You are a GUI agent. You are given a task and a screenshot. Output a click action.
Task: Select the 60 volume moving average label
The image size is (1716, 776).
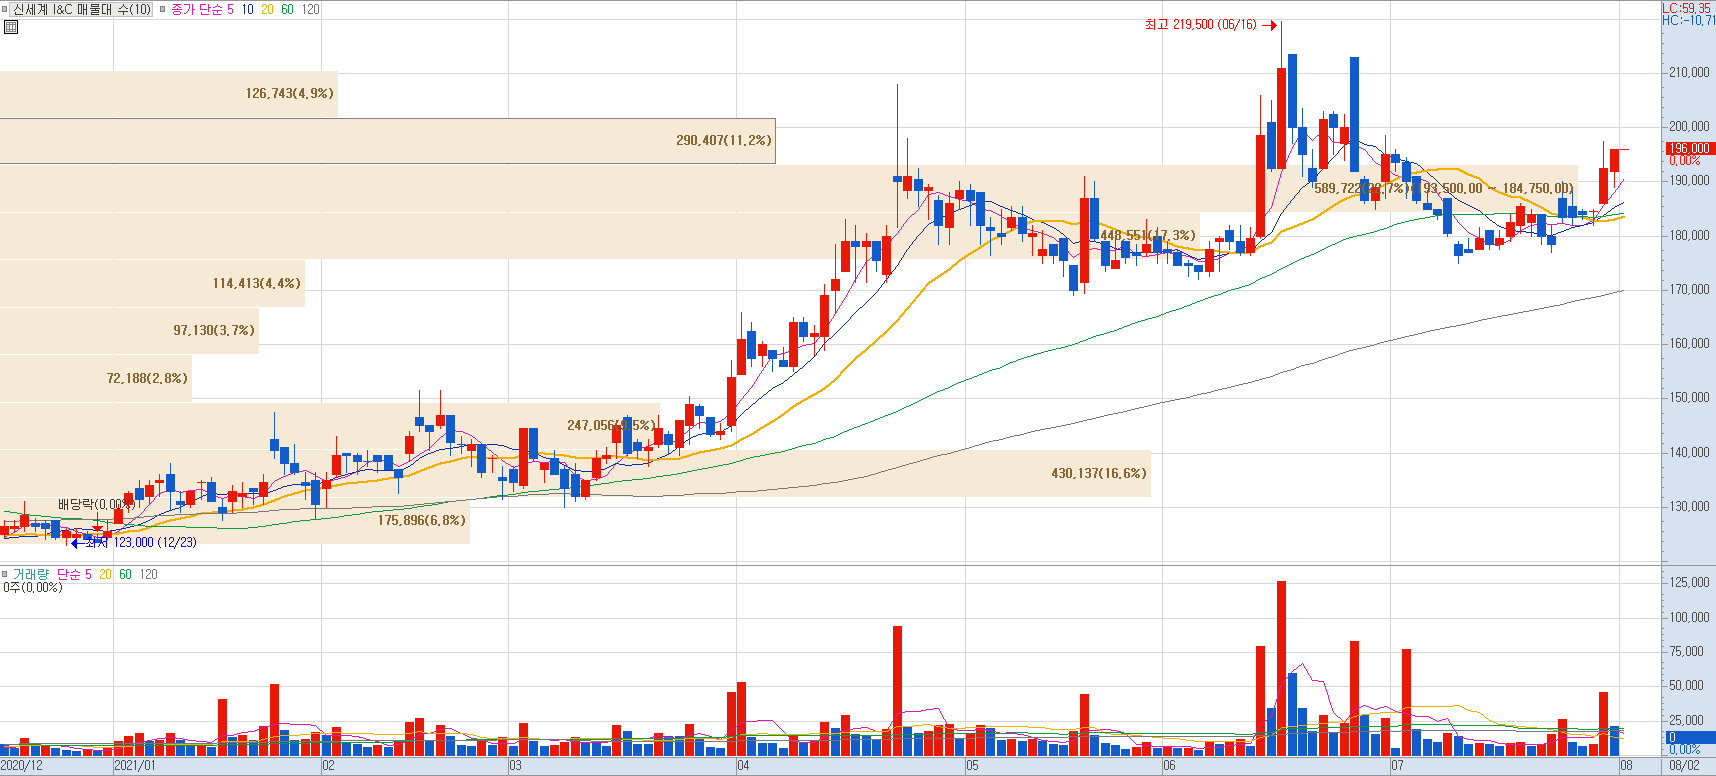tap(125, 574)
